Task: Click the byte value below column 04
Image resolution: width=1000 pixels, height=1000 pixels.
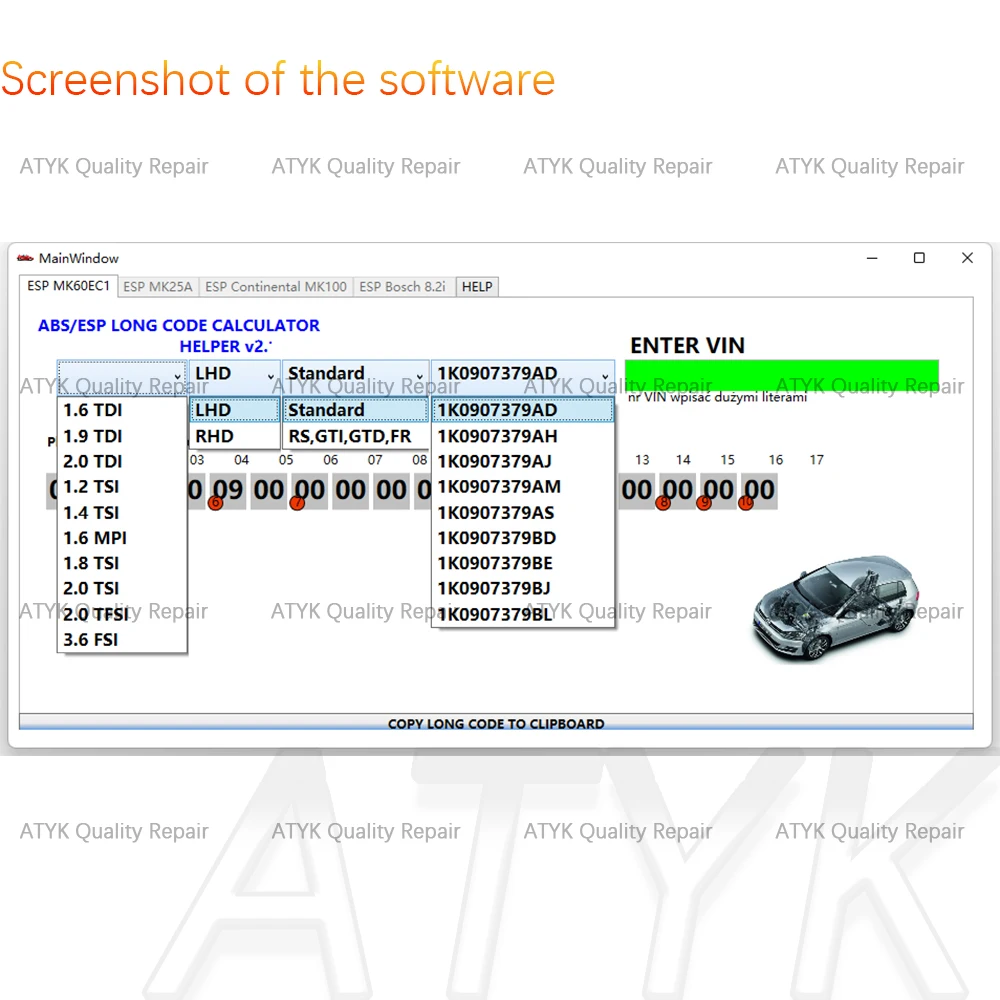Action: [268, 490]
